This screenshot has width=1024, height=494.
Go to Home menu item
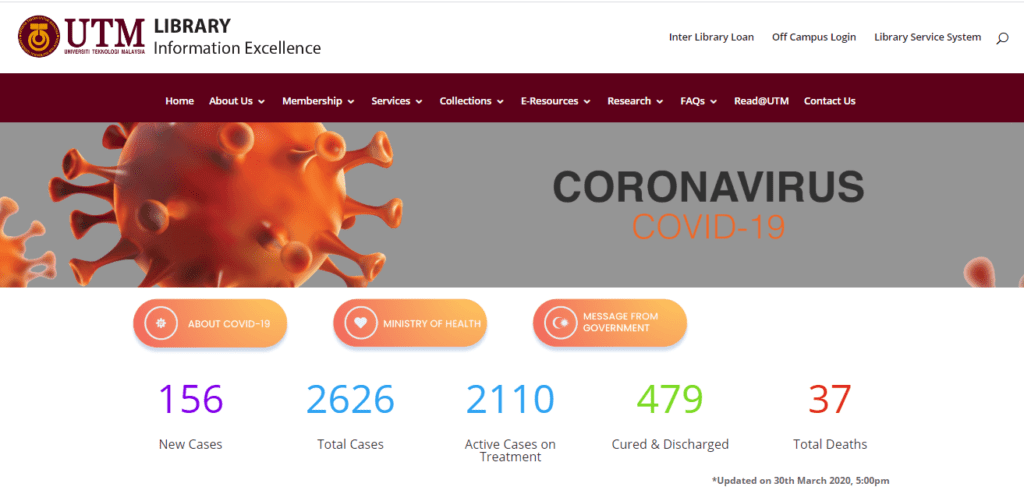tap(180, 101)
